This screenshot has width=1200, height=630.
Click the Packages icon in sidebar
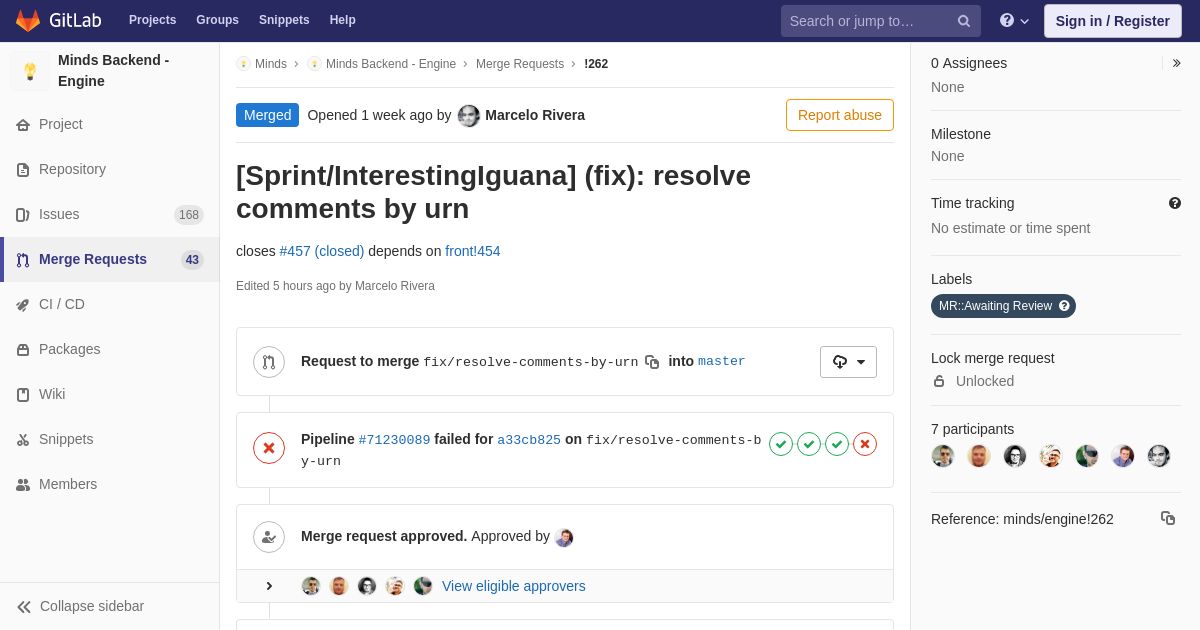(x=23, y=350)
